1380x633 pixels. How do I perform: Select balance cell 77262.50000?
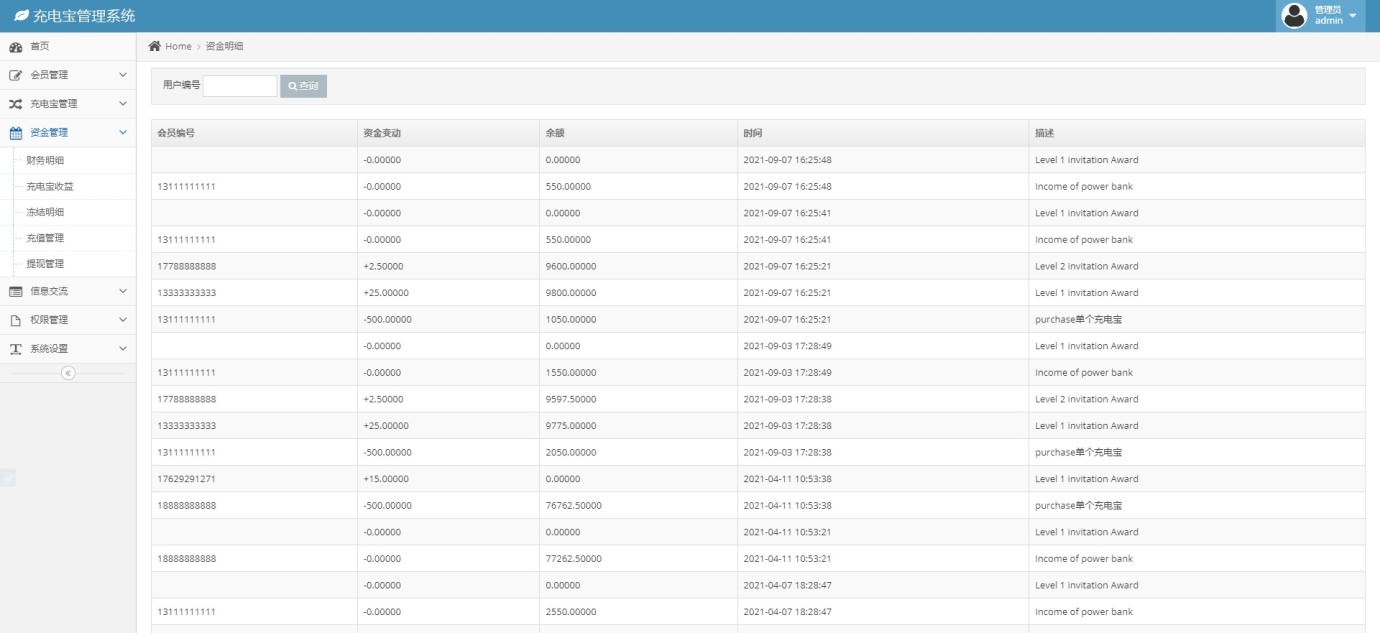click(x=574, y=559)
